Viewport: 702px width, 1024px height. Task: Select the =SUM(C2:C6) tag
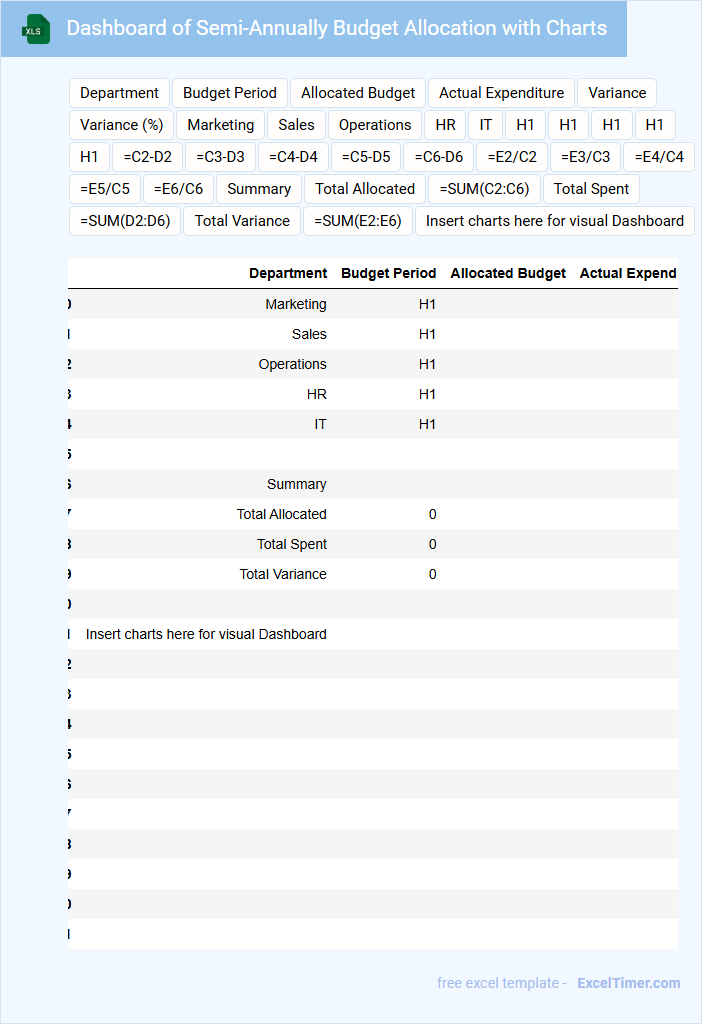click(x=485, y=189)
